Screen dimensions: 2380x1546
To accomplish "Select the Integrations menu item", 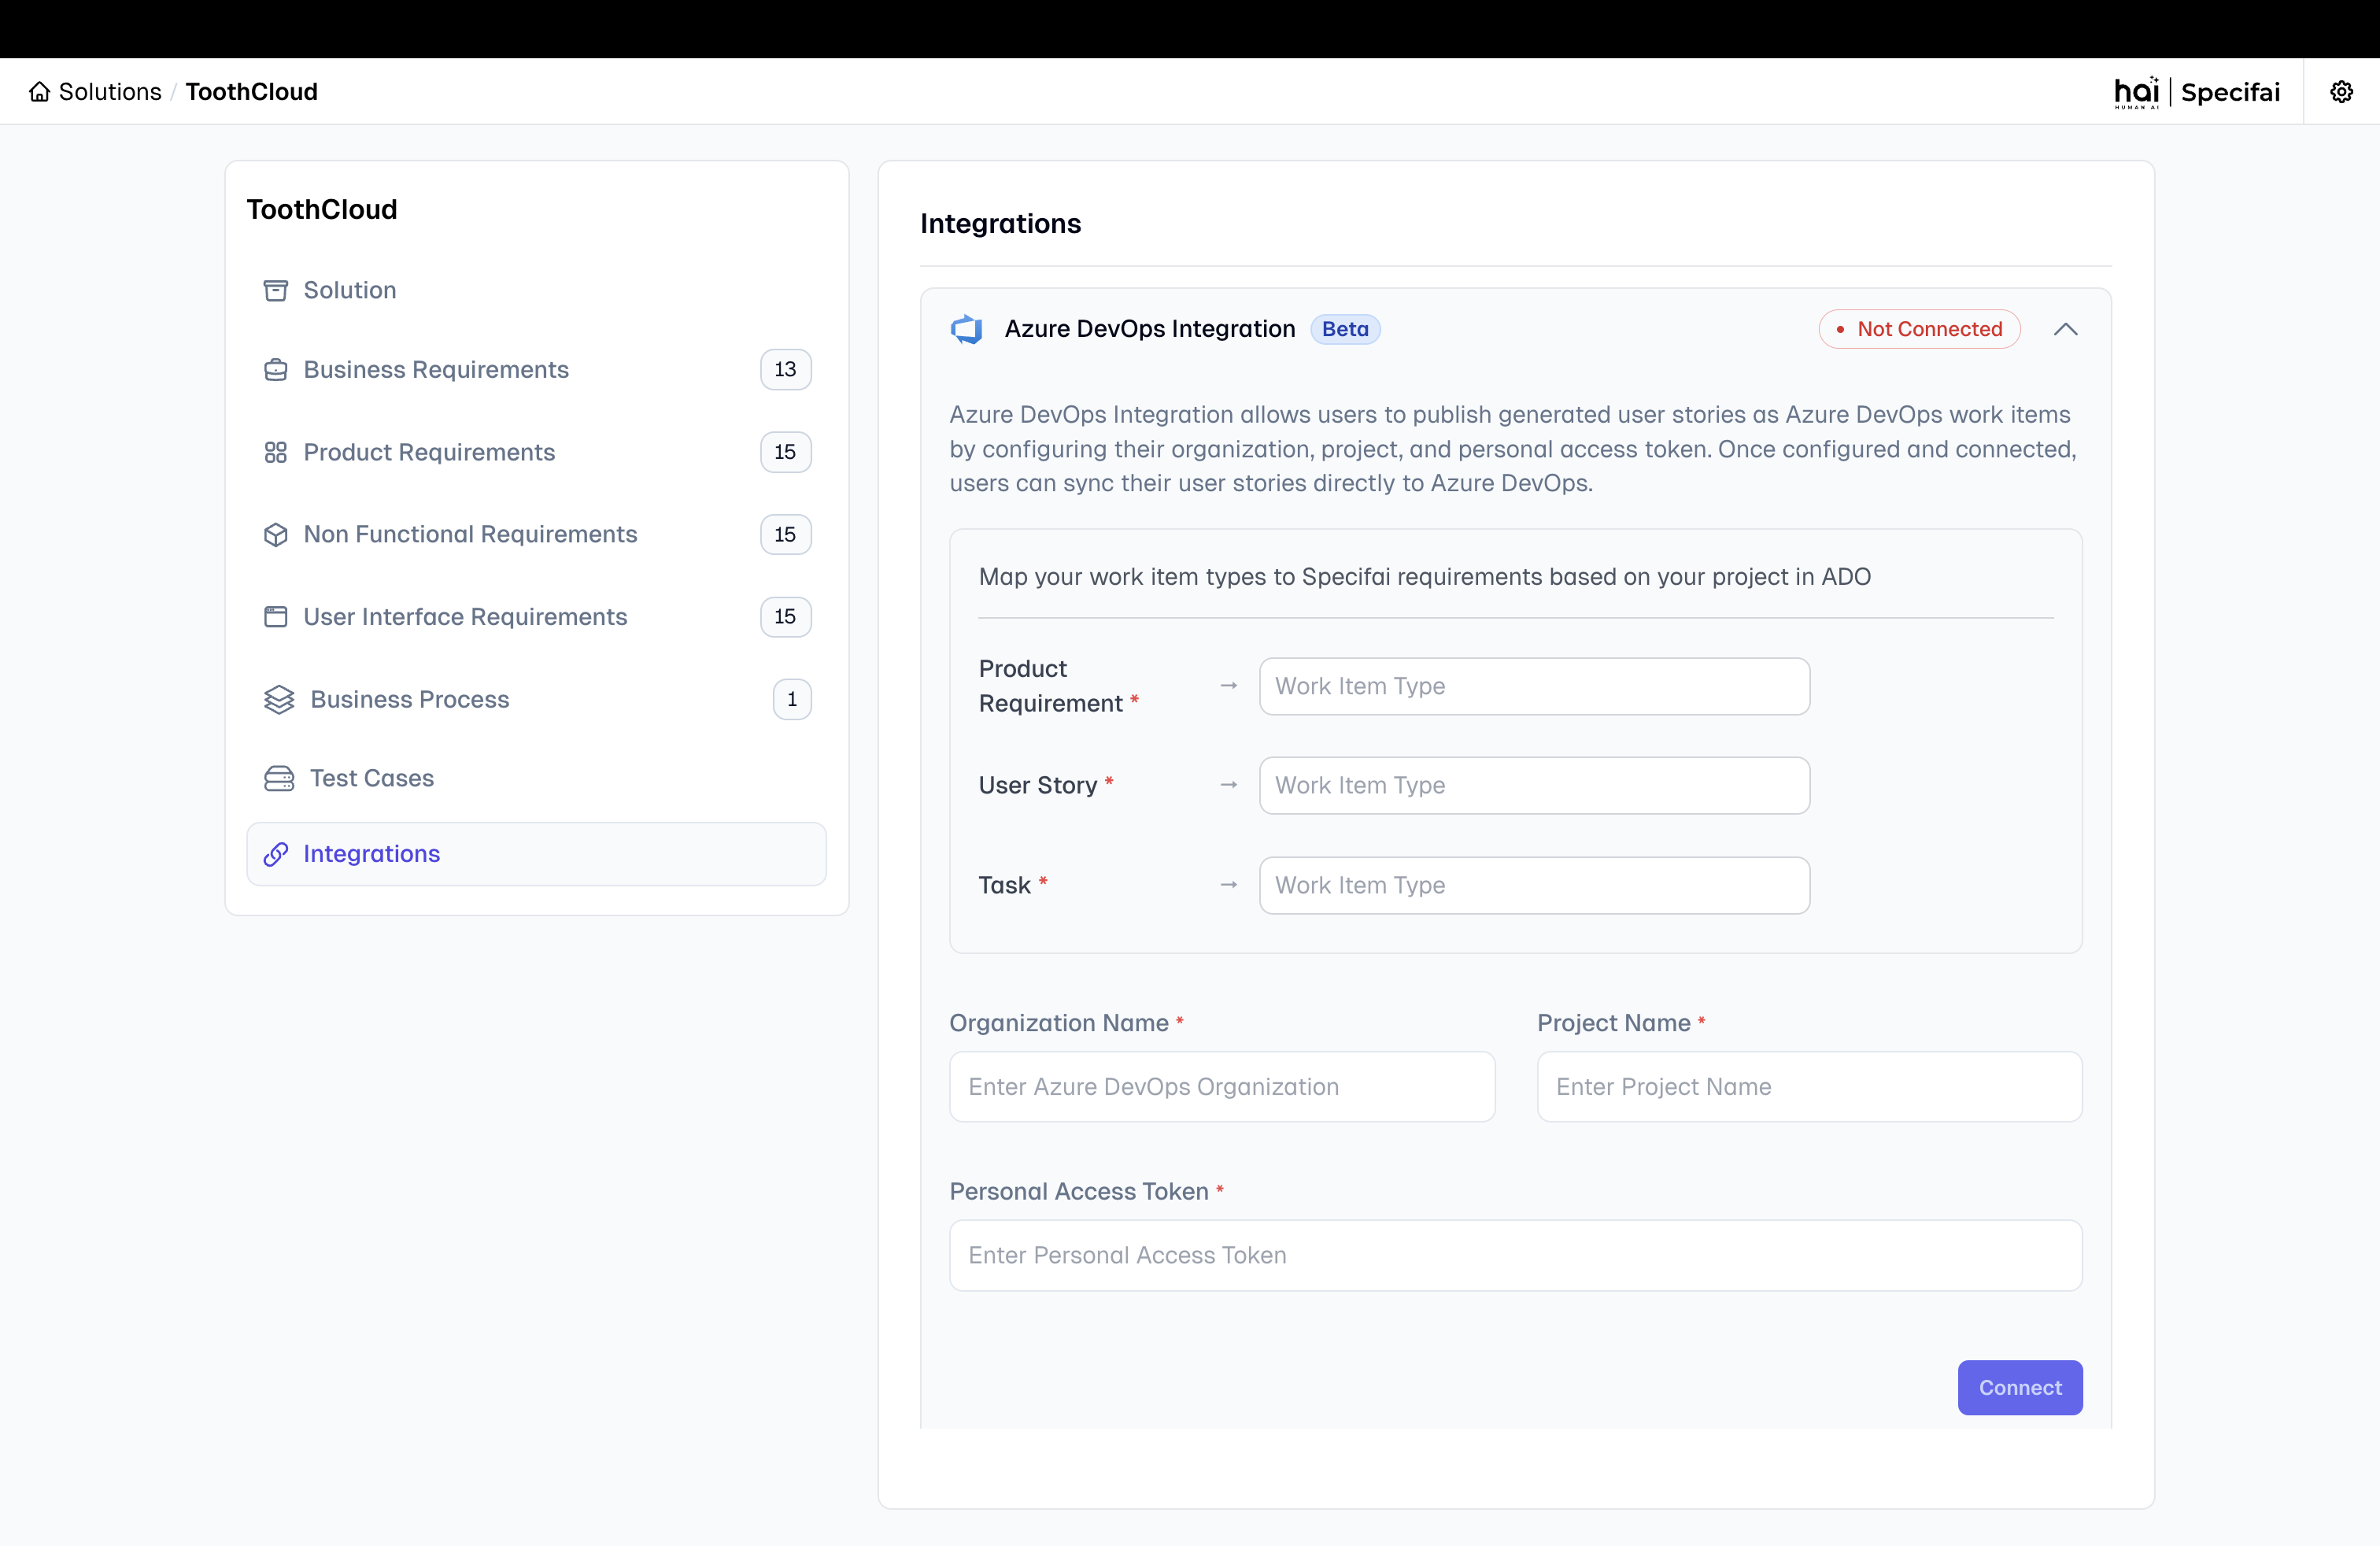I will 536,854.
